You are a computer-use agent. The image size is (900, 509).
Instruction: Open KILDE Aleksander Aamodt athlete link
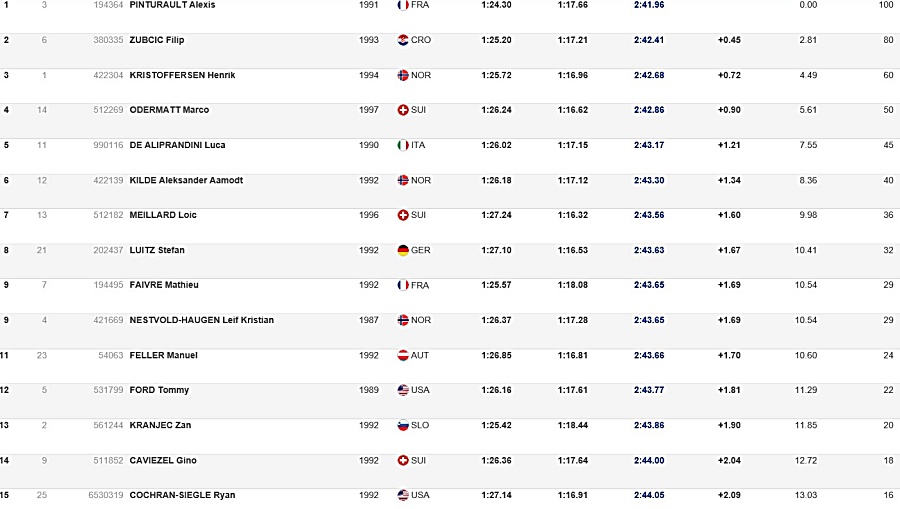tap(186, 180)
